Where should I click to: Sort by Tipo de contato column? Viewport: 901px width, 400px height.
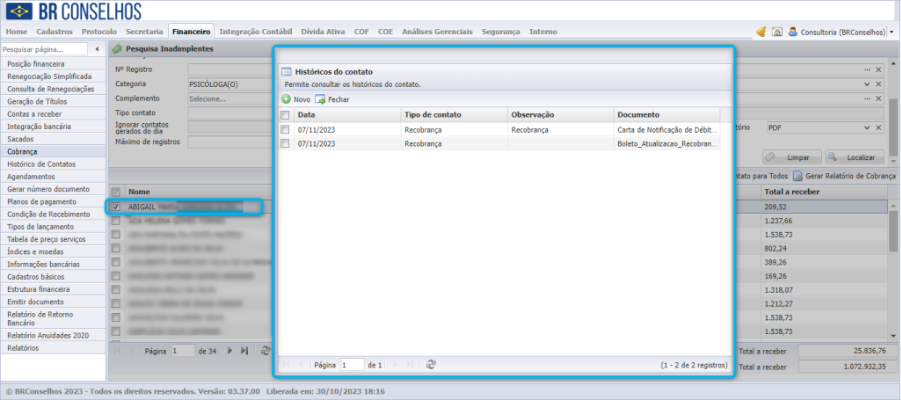454,115
